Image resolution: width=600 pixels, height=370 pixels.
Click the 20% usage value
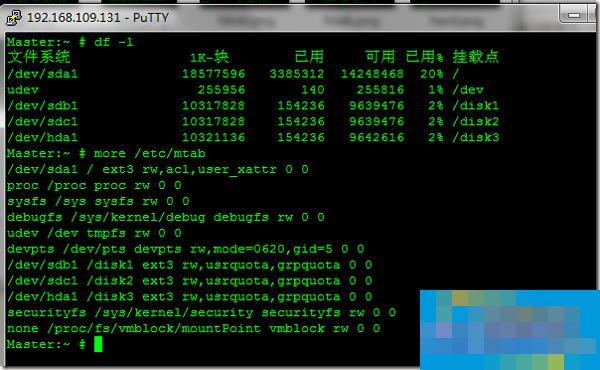click(x=432, y=73)
